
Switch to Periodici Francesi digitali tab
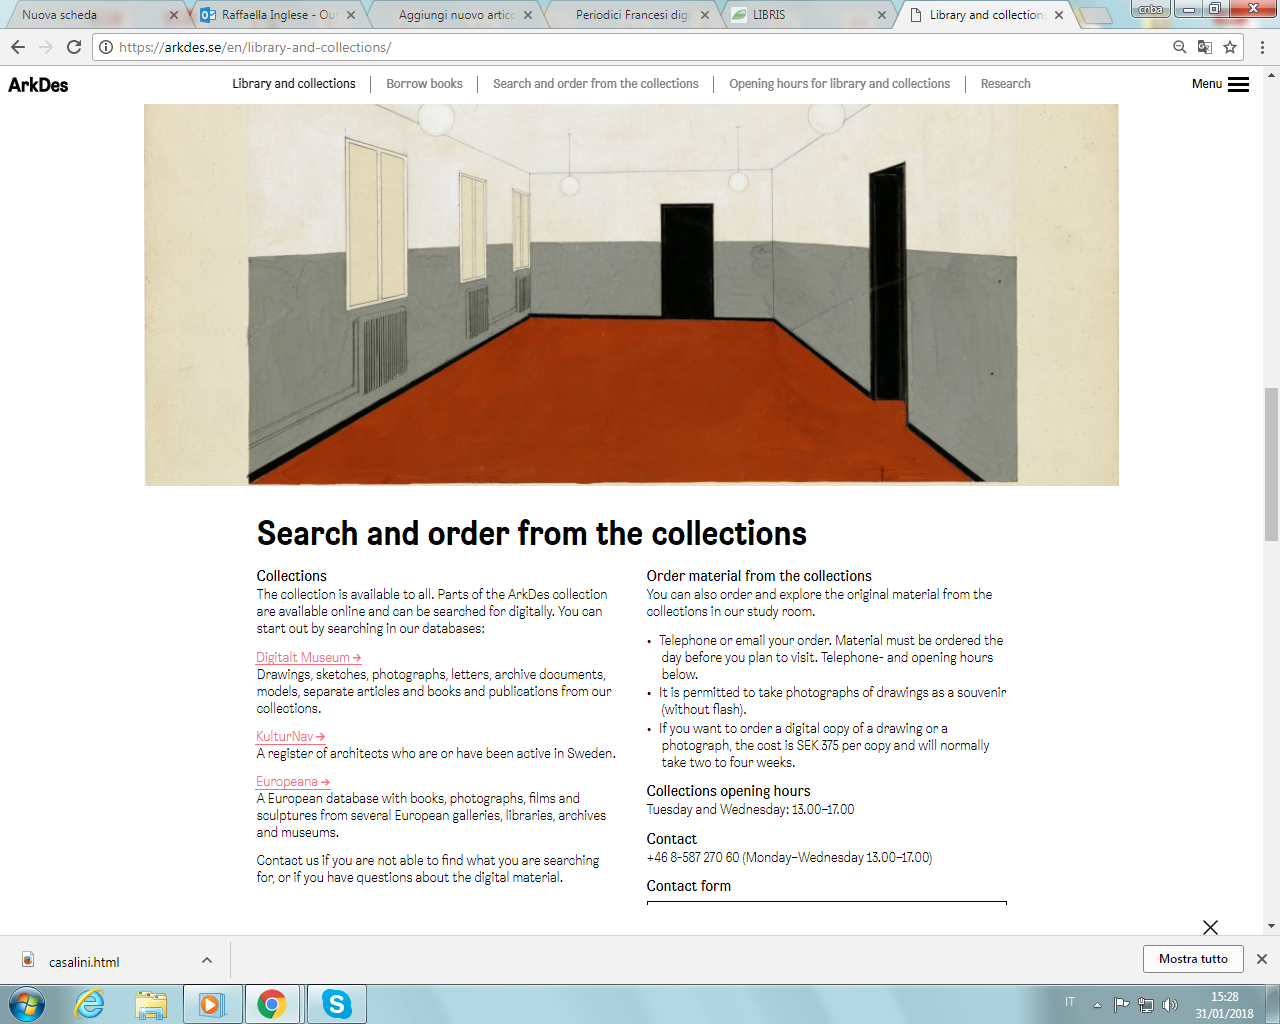[628, 15]
